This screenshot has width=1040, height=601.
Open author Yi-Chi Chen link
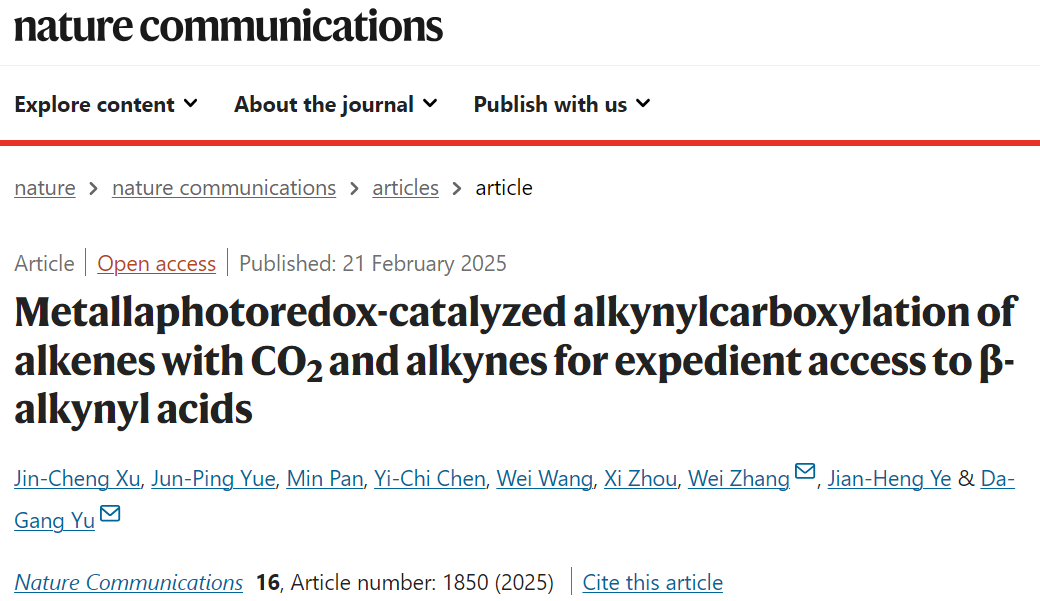coord(430,478)
